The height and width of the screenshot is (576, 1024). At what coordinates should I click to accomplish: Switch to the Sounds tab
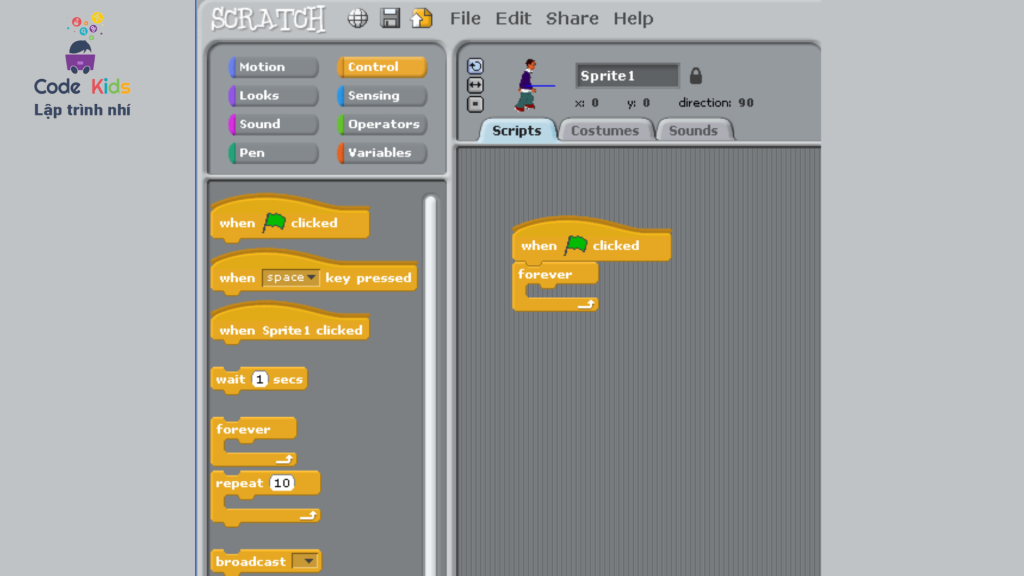pos(693,130)
